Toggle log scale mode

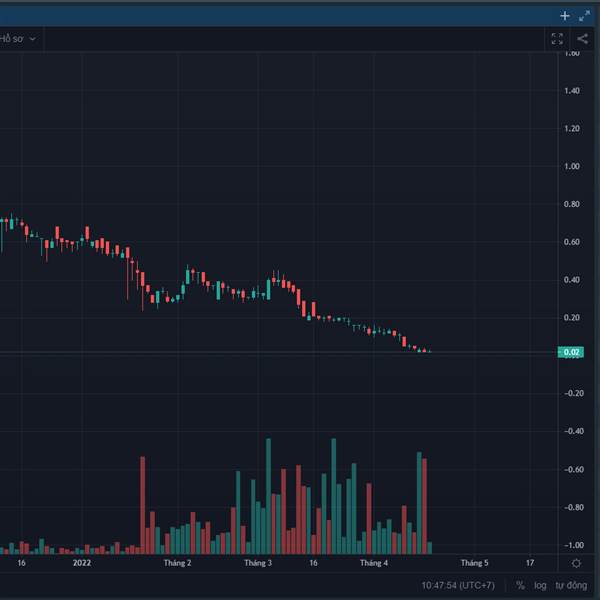540,585
